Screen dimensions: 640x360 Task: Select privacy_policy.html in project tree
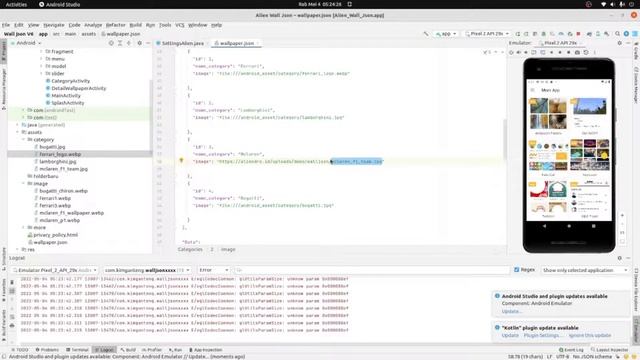tap(55, 235)
